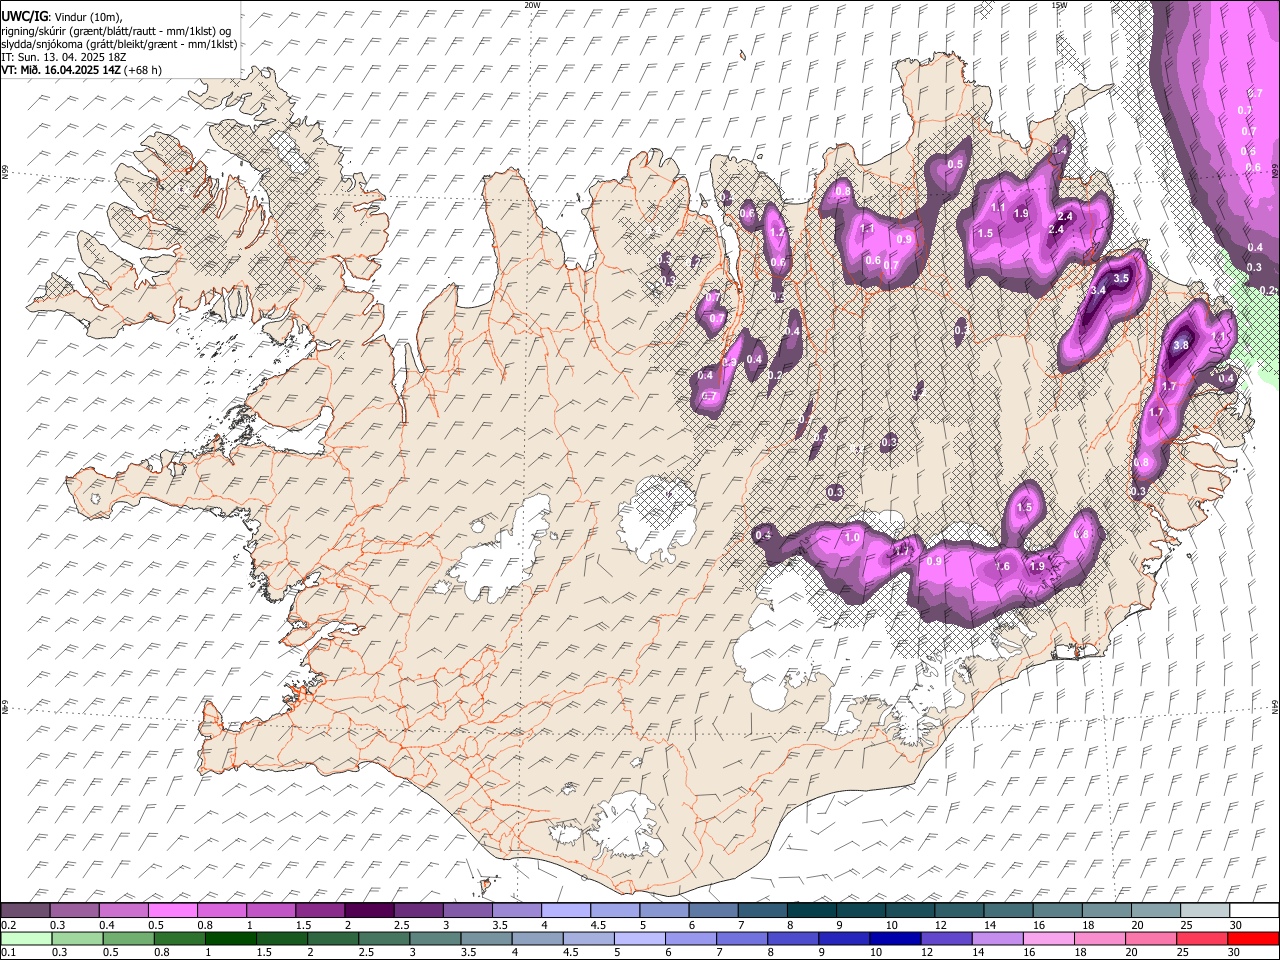Select the dark purple 2 swatch in the snow legend

369,910
